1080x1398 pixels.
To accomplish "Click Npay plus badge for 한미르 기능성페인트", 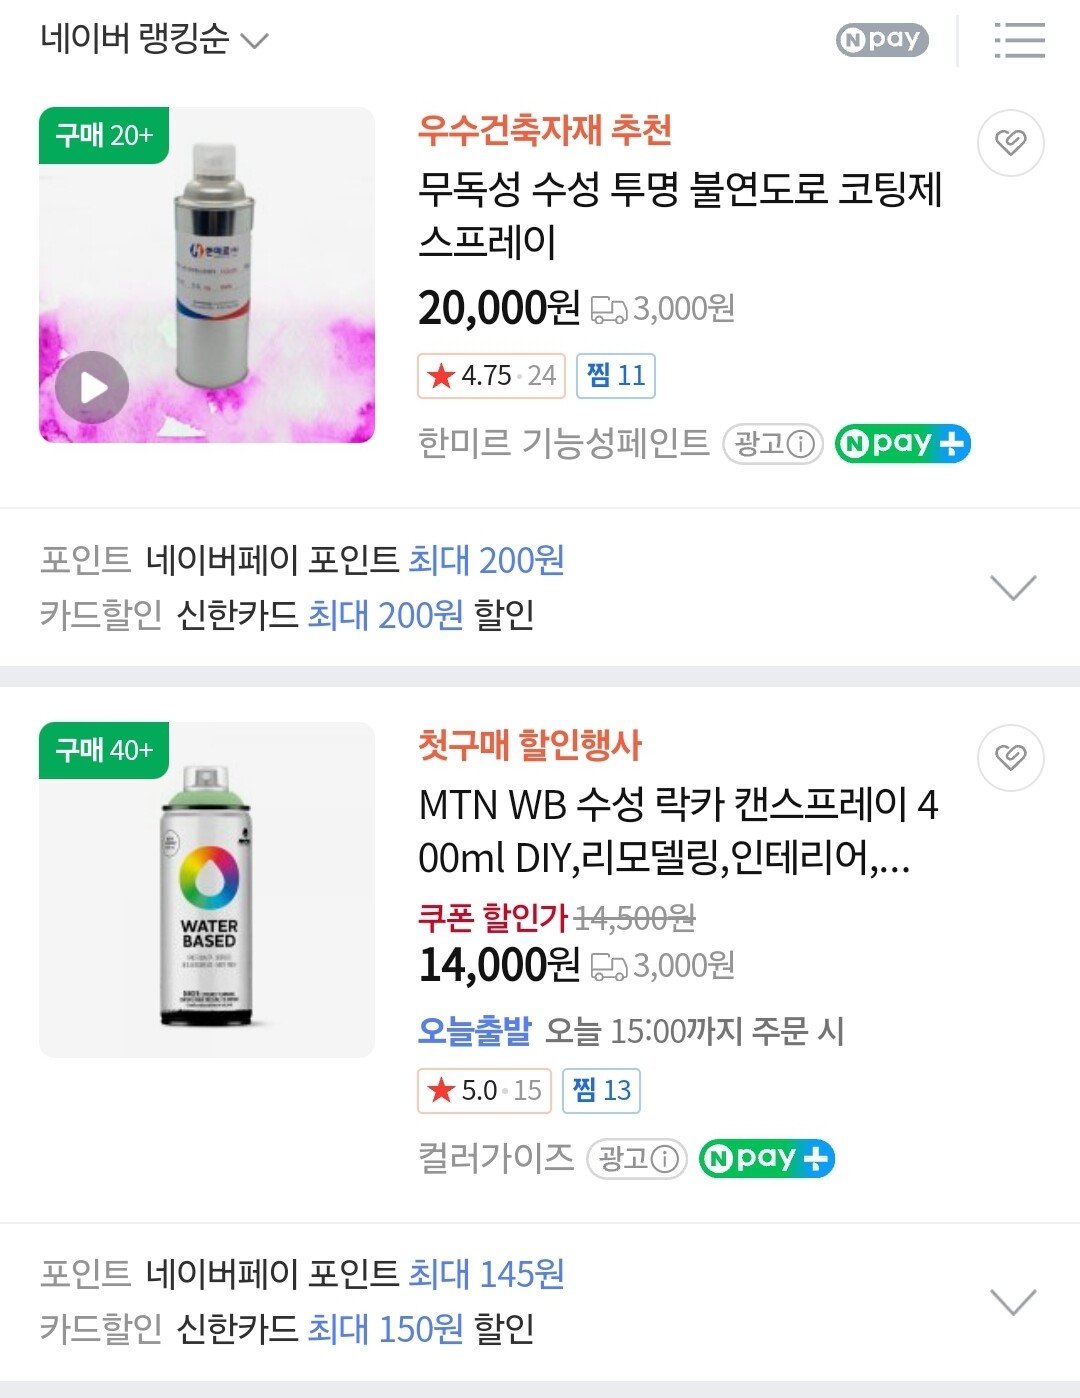I will click(x=902, y=444).
